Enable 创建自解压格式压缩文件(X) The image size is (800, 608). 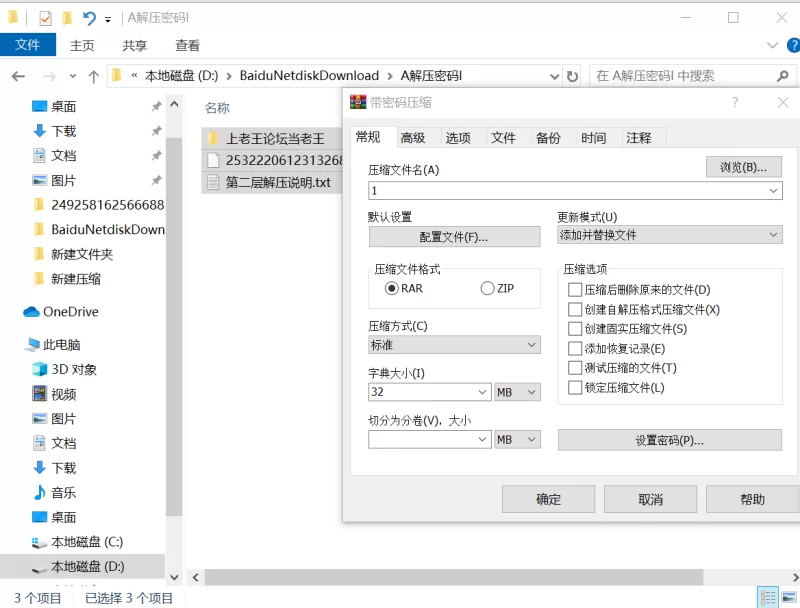[x=575, y=310]
